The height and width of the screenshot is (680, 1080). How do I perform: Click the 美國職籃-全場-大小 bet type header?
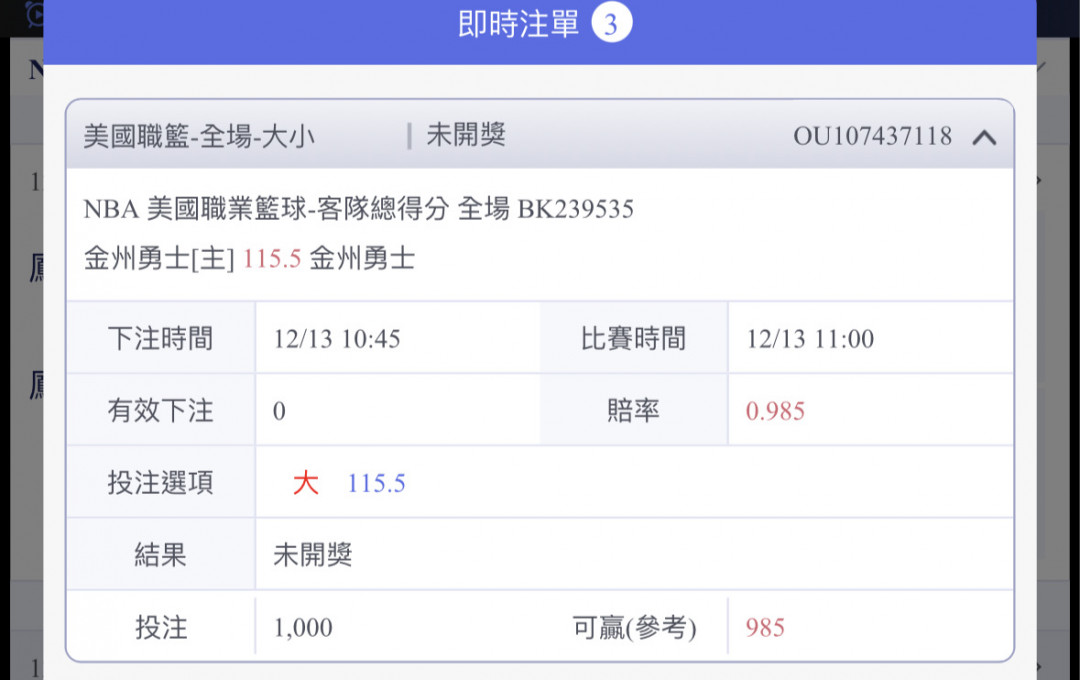[199, 136]
